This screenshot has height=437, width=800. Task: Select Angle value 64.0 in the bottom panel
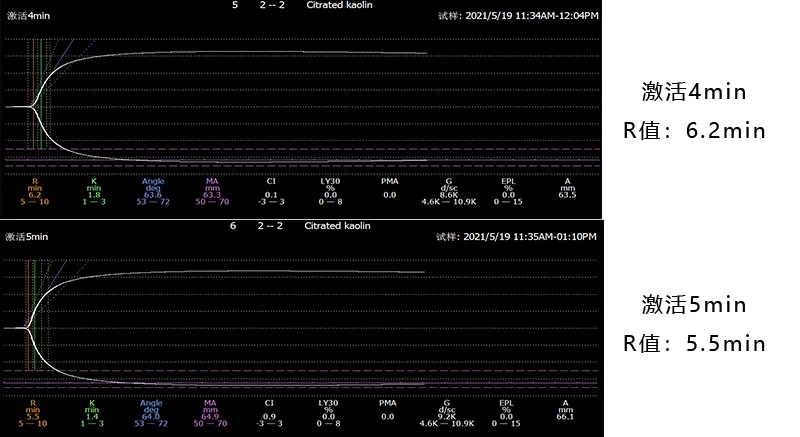151,416
